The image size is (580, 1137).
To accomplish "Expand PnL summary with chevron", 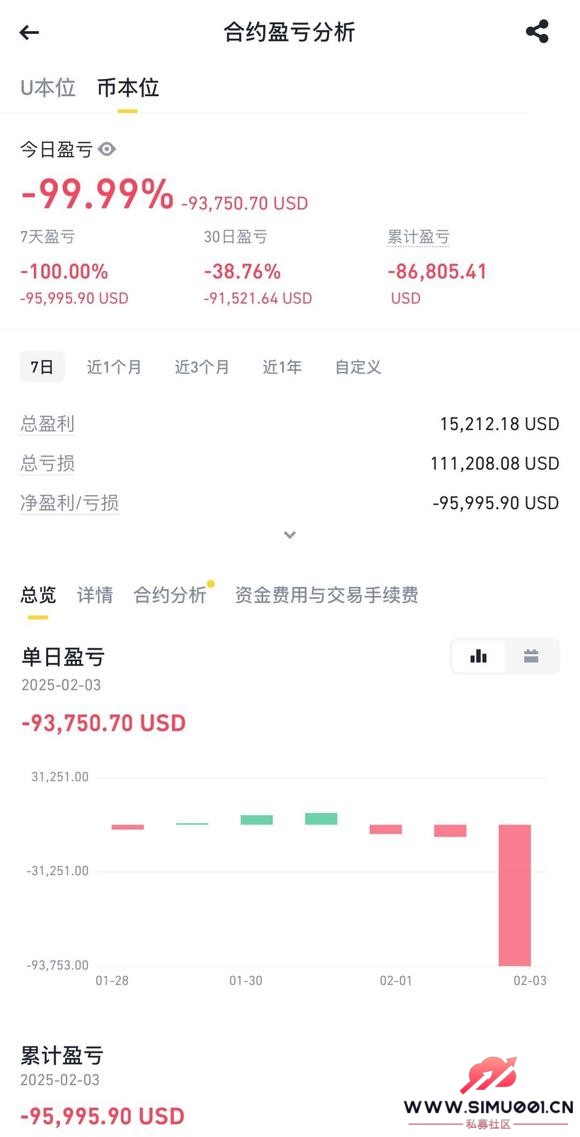I will [290, 535].
